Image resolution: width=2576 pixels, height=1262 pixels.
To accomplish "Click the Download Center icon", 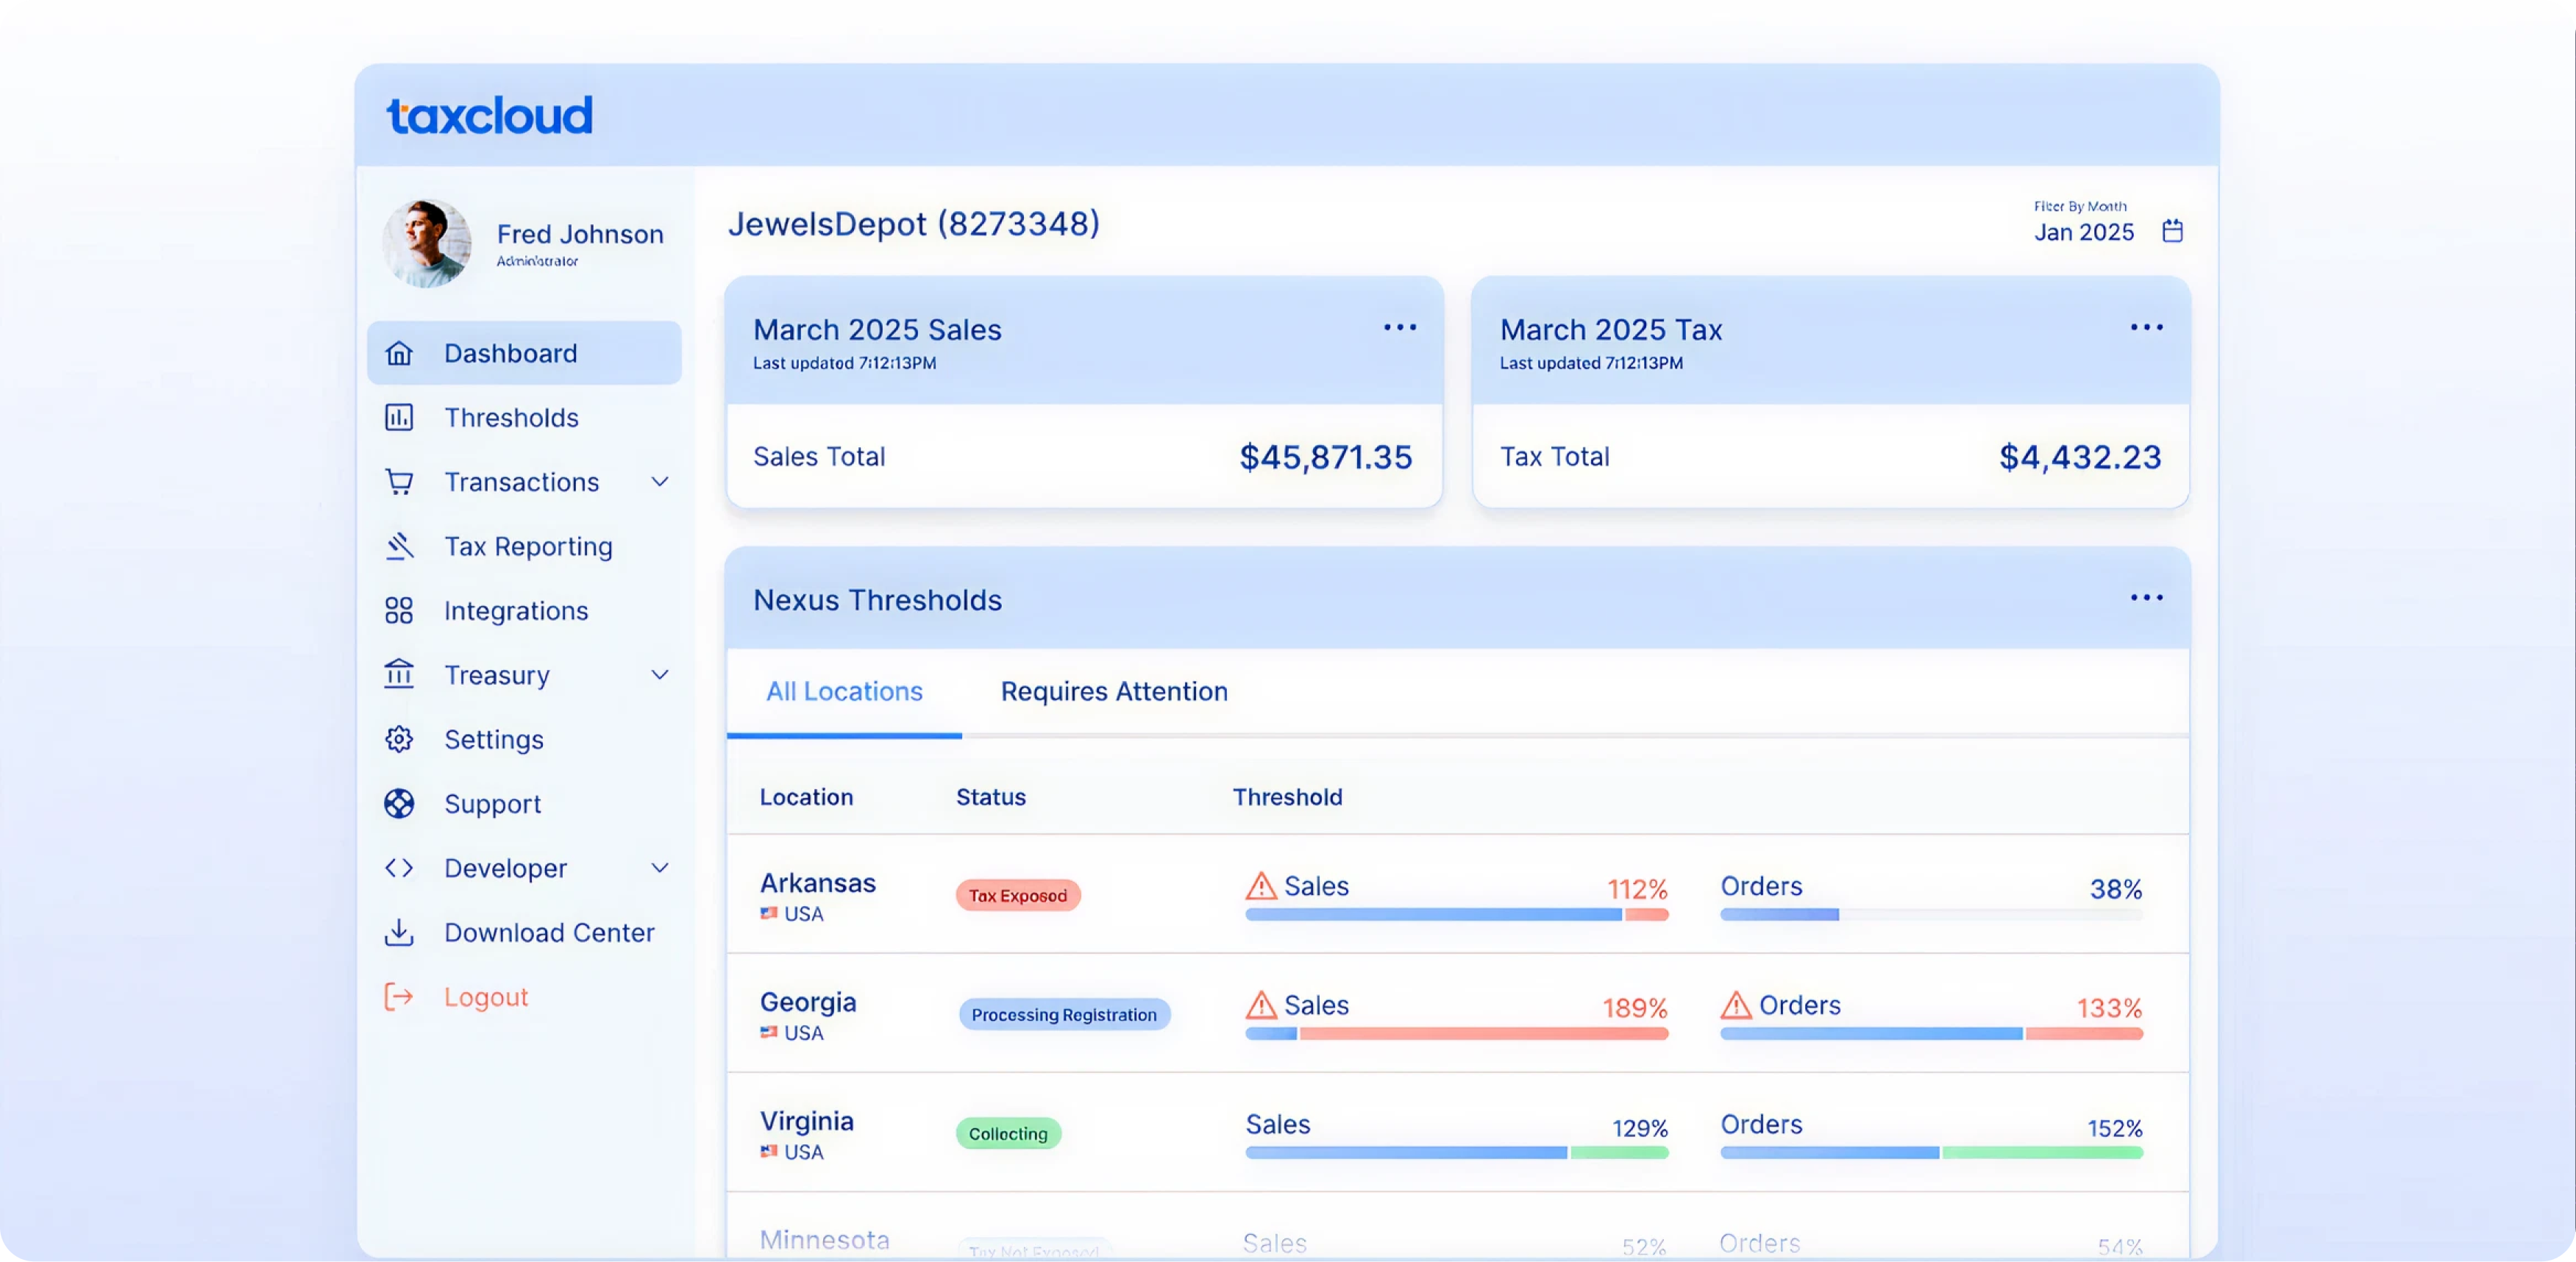I will point(399,932).
